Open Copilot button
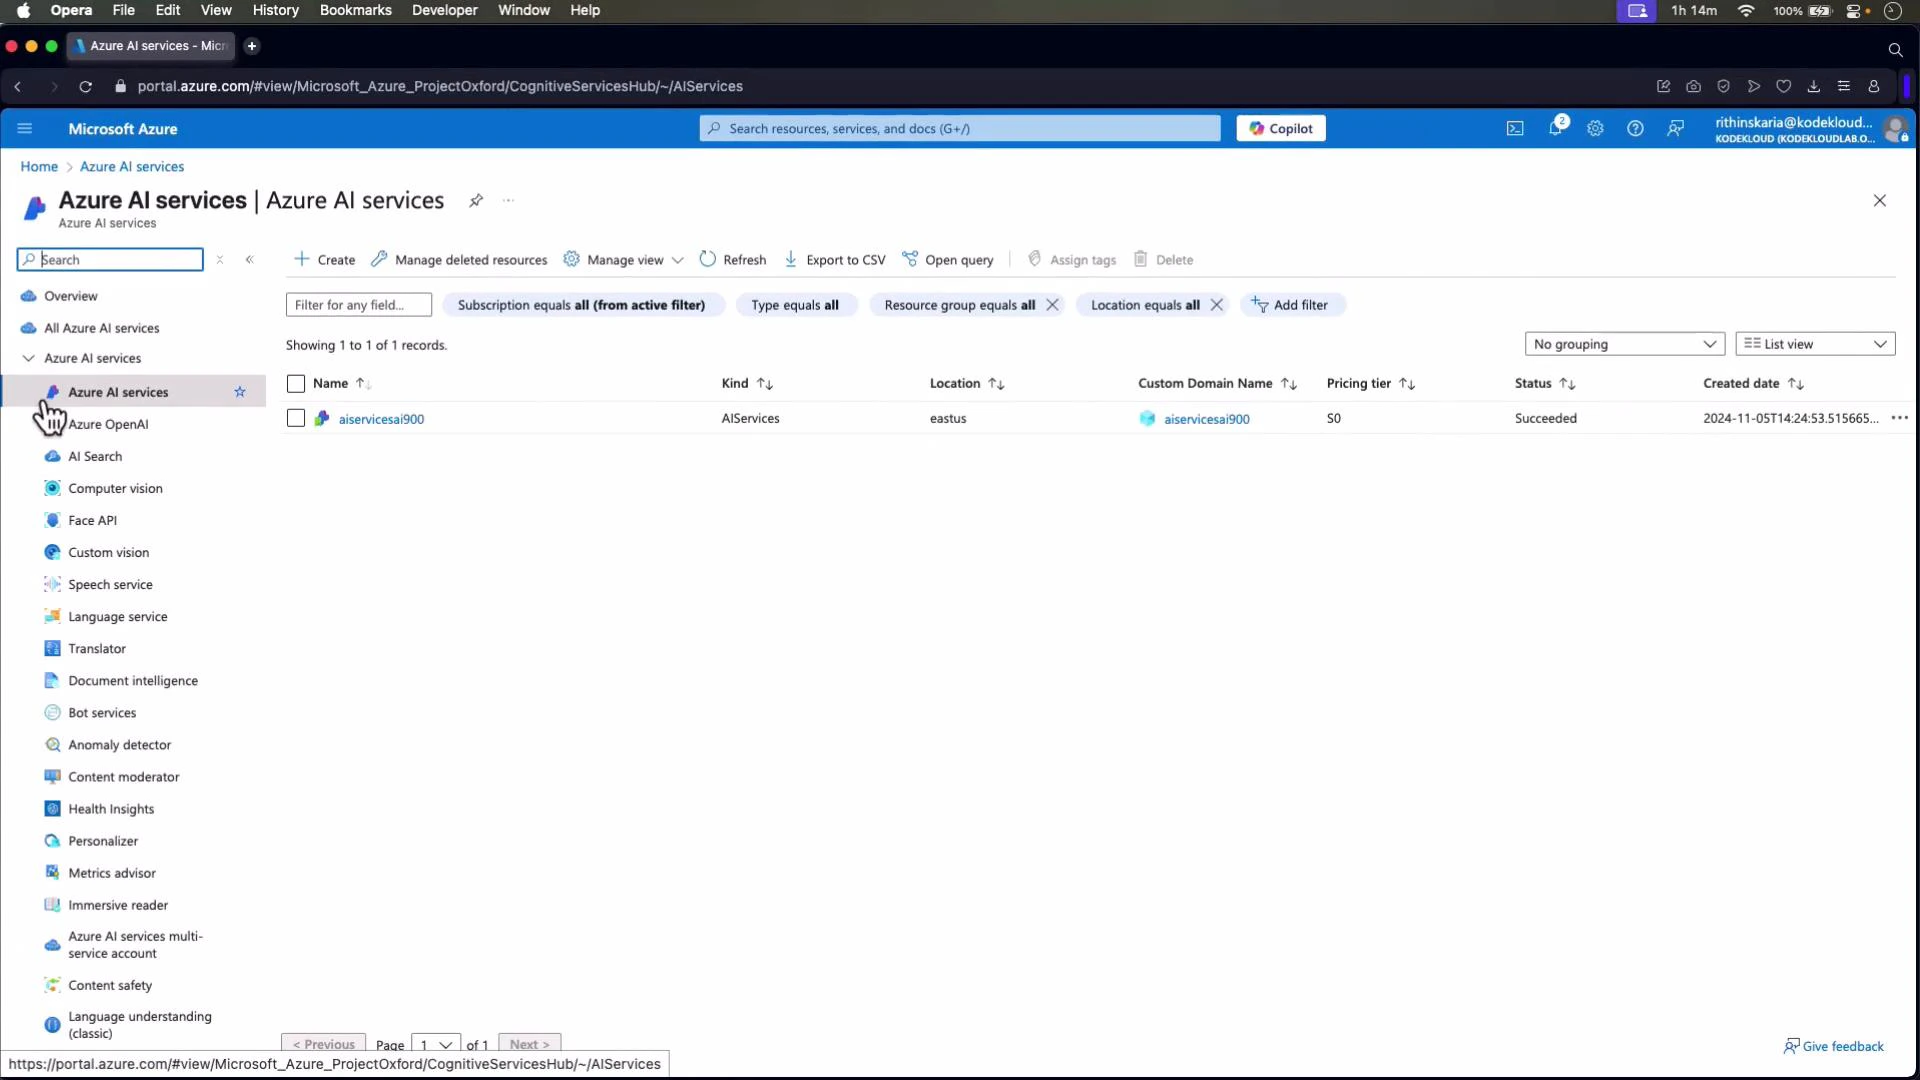 1281,128
